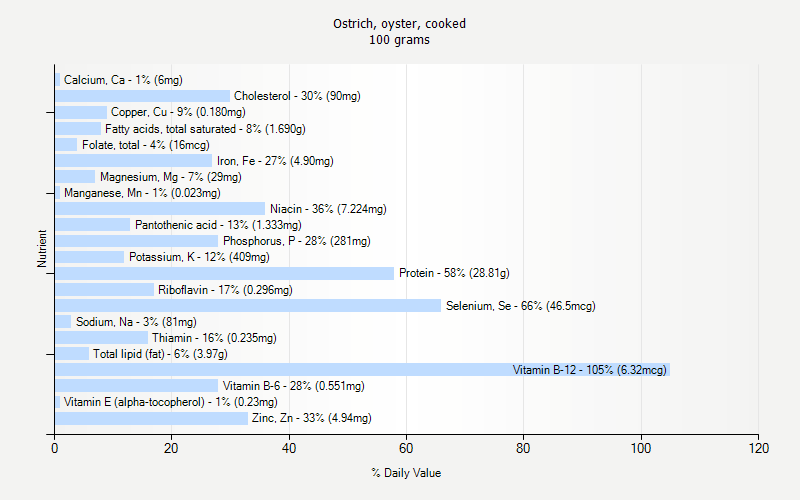Click the chart title 'Ostrich, oyster, cooked'
This screenshot has width=800, height=500.
pos(400,24)
